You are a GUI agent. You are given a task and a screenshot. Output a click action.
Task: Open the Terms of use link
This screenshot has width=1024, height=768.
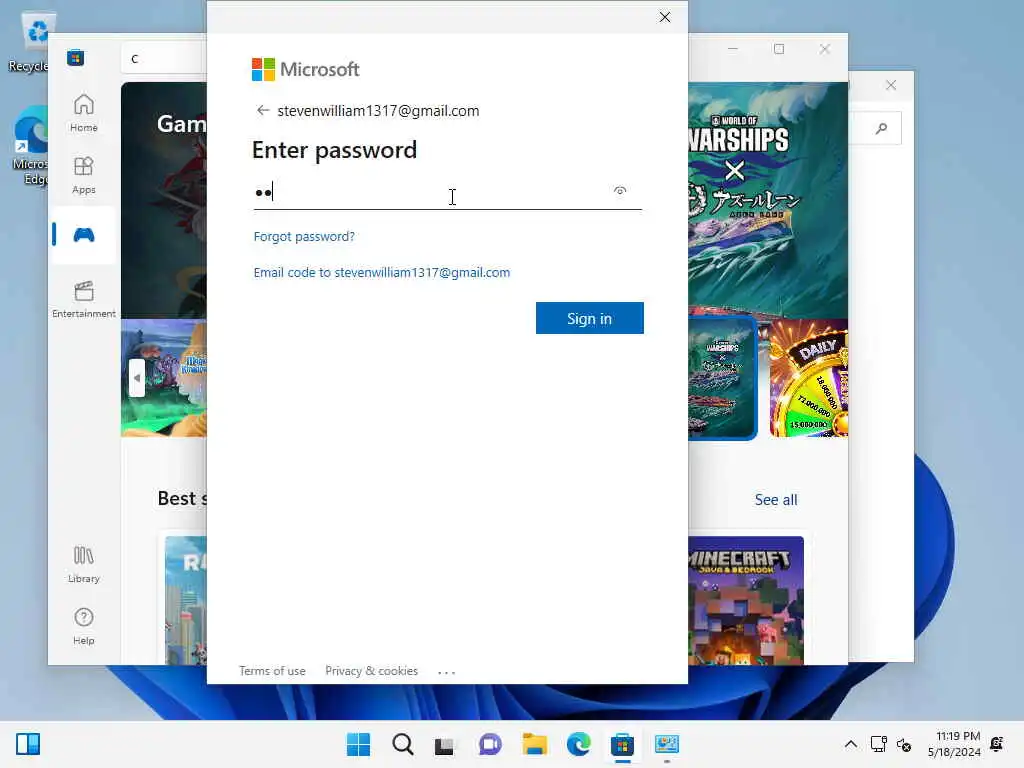(x=272, y=671)
